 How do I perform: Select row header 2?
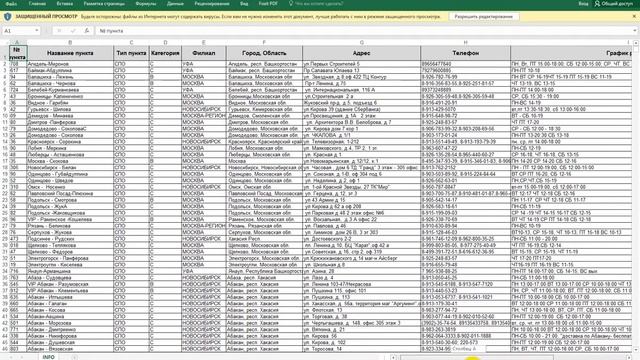[x=4, y=64]
